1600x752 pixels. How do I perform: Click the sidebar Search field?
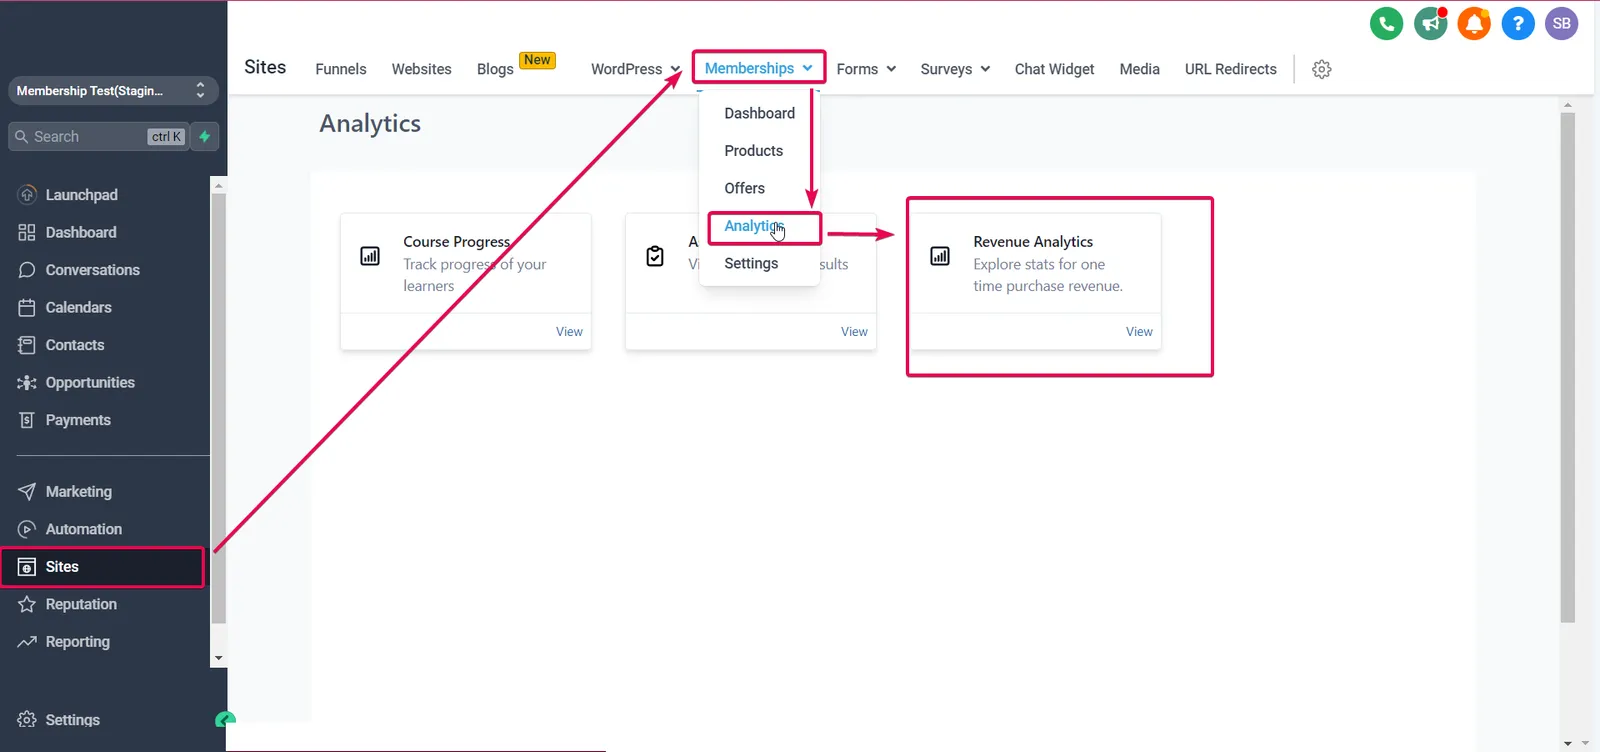point(98,137)
